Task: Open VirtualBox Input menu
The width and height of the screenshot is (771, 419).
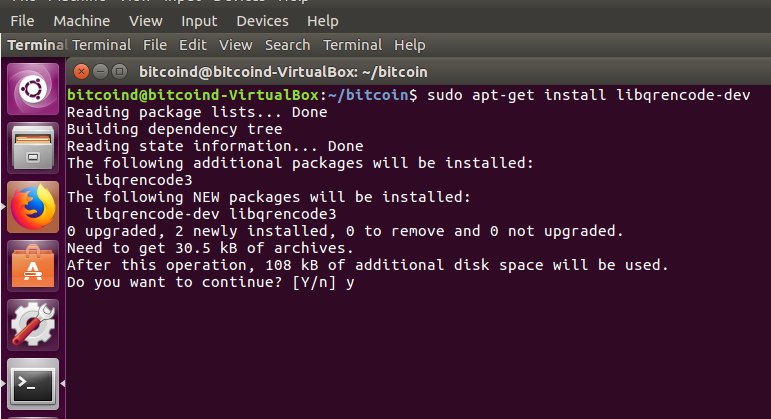Action: pyautogui.click(x=199, y=21)
